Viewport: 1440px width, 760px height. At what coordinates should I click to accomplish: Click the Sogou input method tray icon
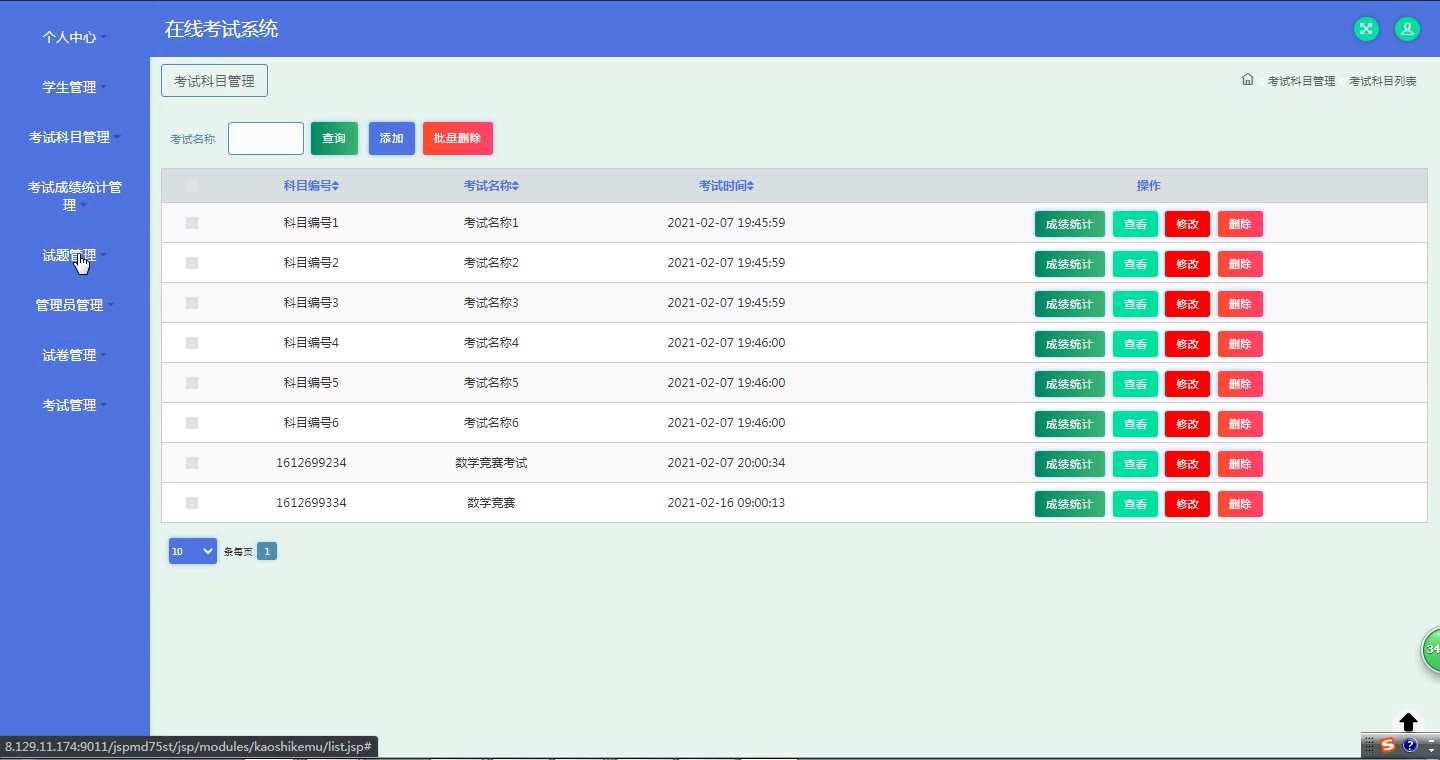tap(1387, 745)
